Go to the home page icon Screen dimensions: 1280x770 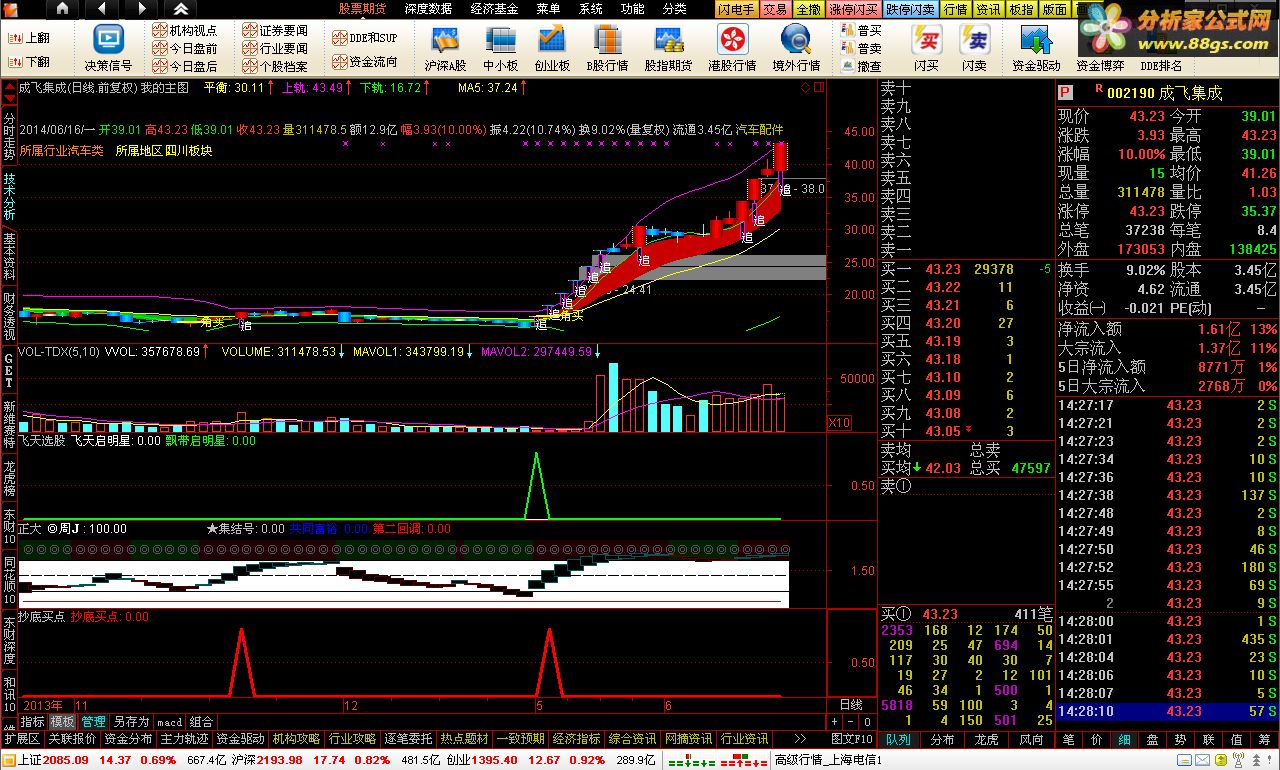(62, 9)
